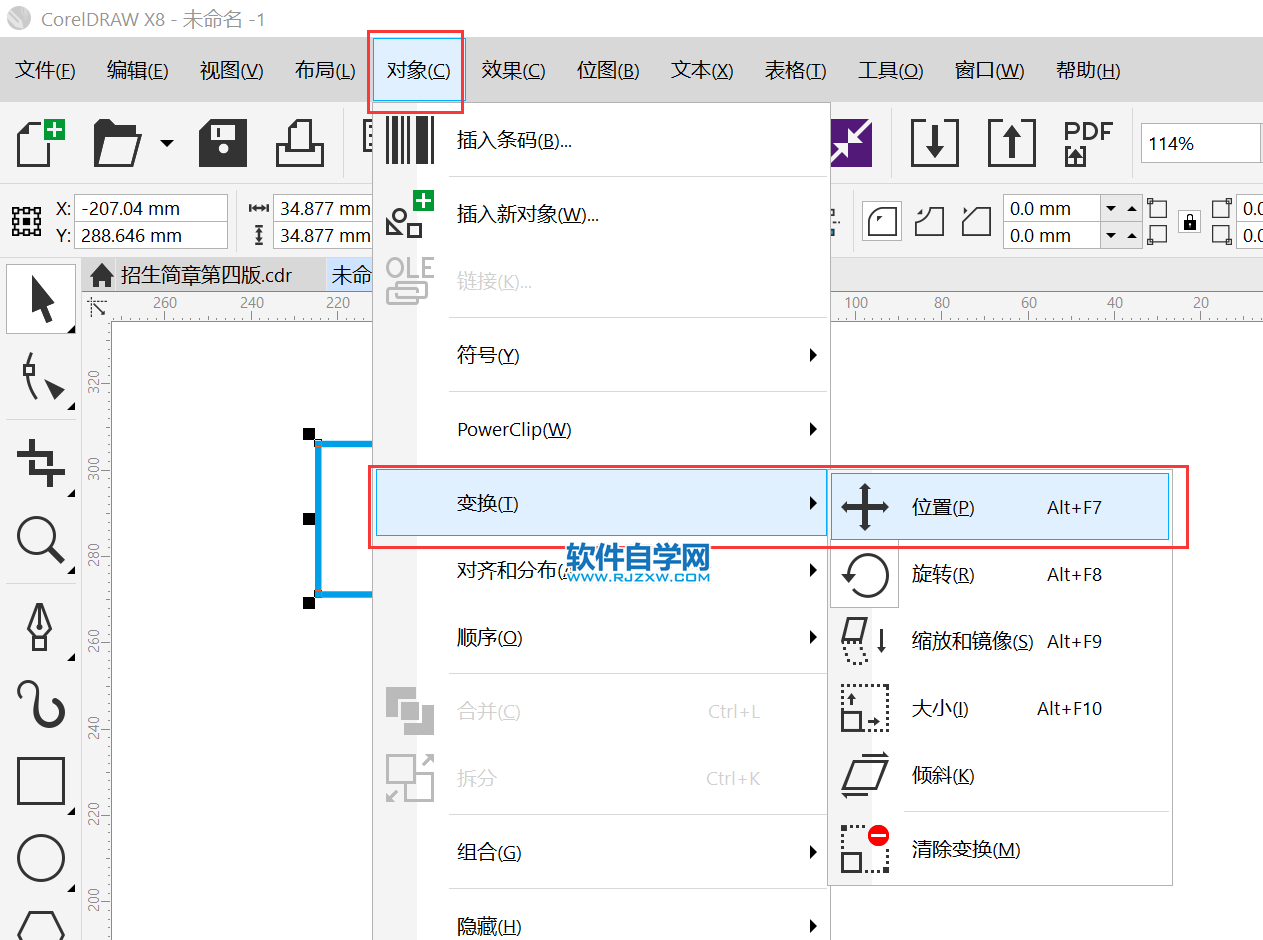Open the dropdown arrow beside Open folder

click(x=166, y=143)
